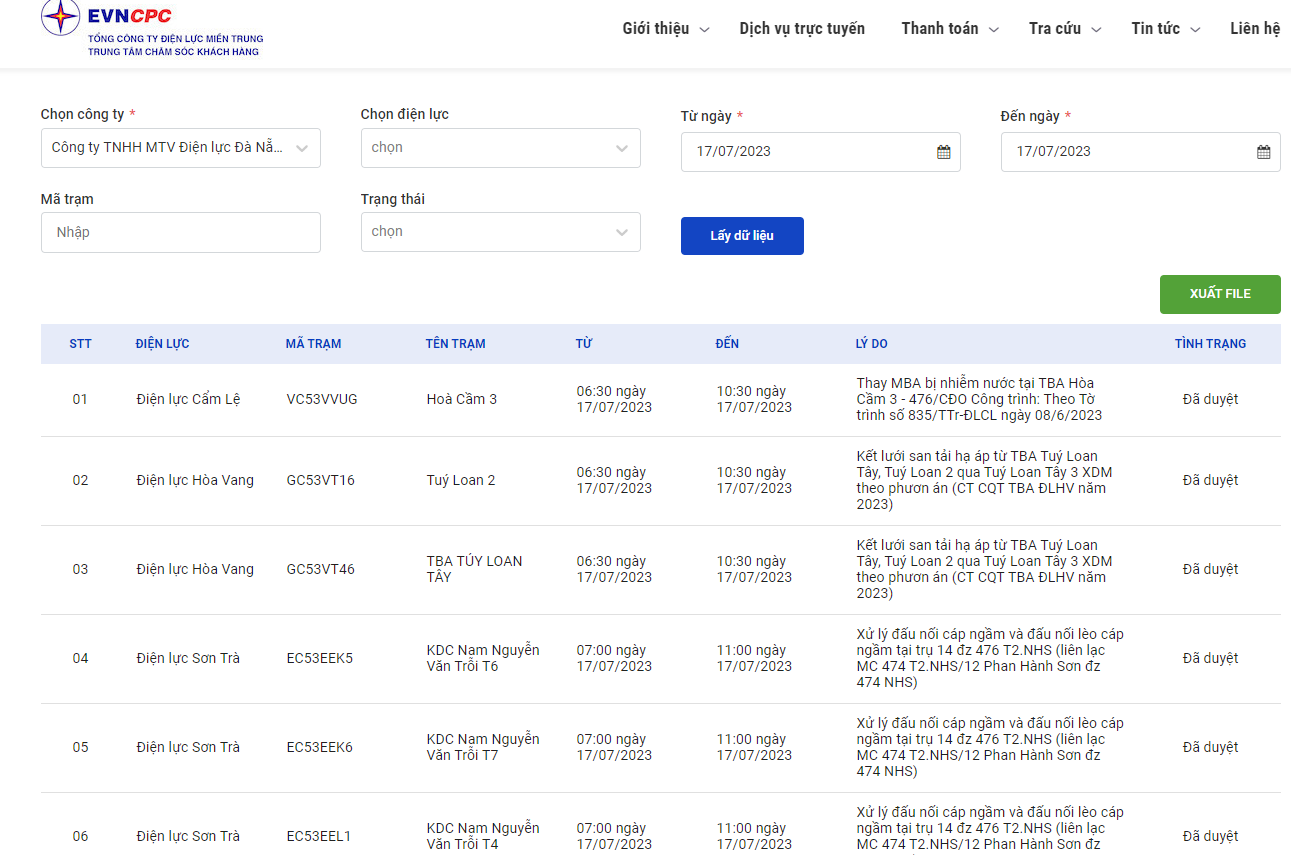The image size is (1291, 855).
Task: Open the Tra cứu menu
Action: (1065, 29)
